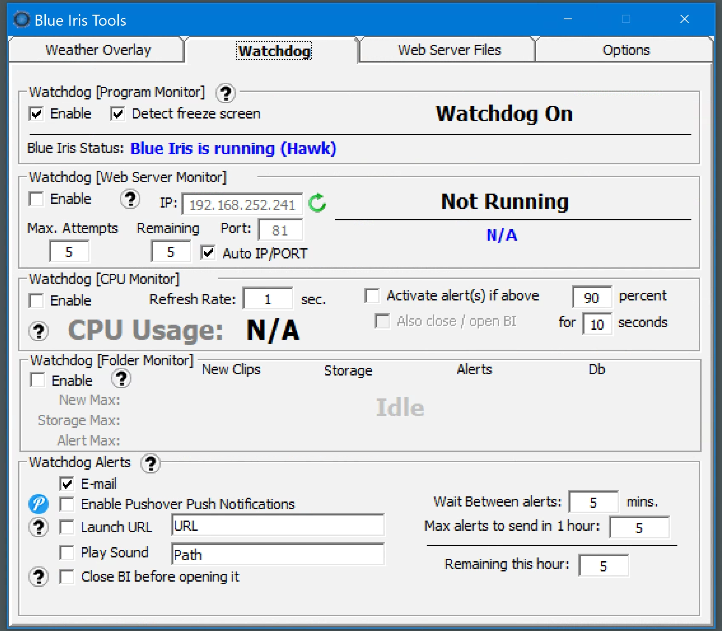Check Close BI before opening it
The image size is (722, 631).
click(x=67, y=577)
